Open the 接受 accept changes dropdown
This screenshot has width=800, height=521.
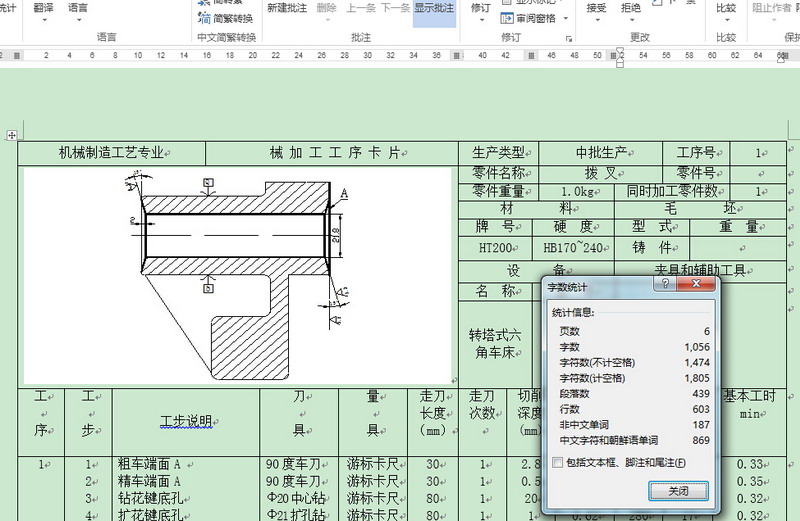click(596, 12)
